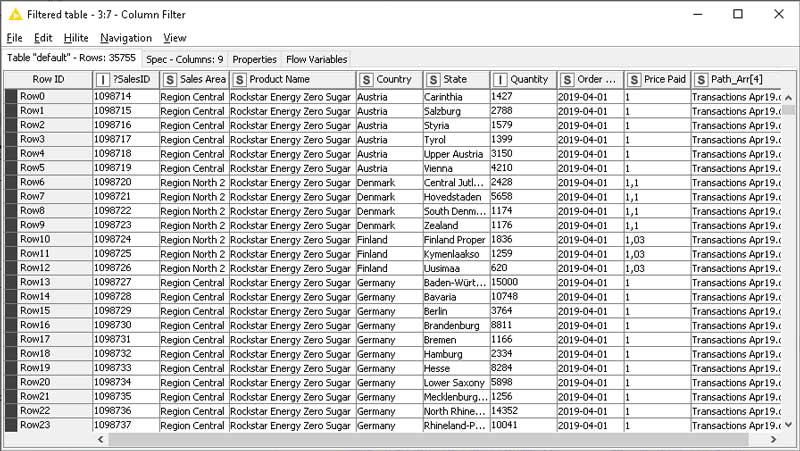
Task: Click the Hovedstaden state cell
Action: pyautogui.click(x=456, y=196)
